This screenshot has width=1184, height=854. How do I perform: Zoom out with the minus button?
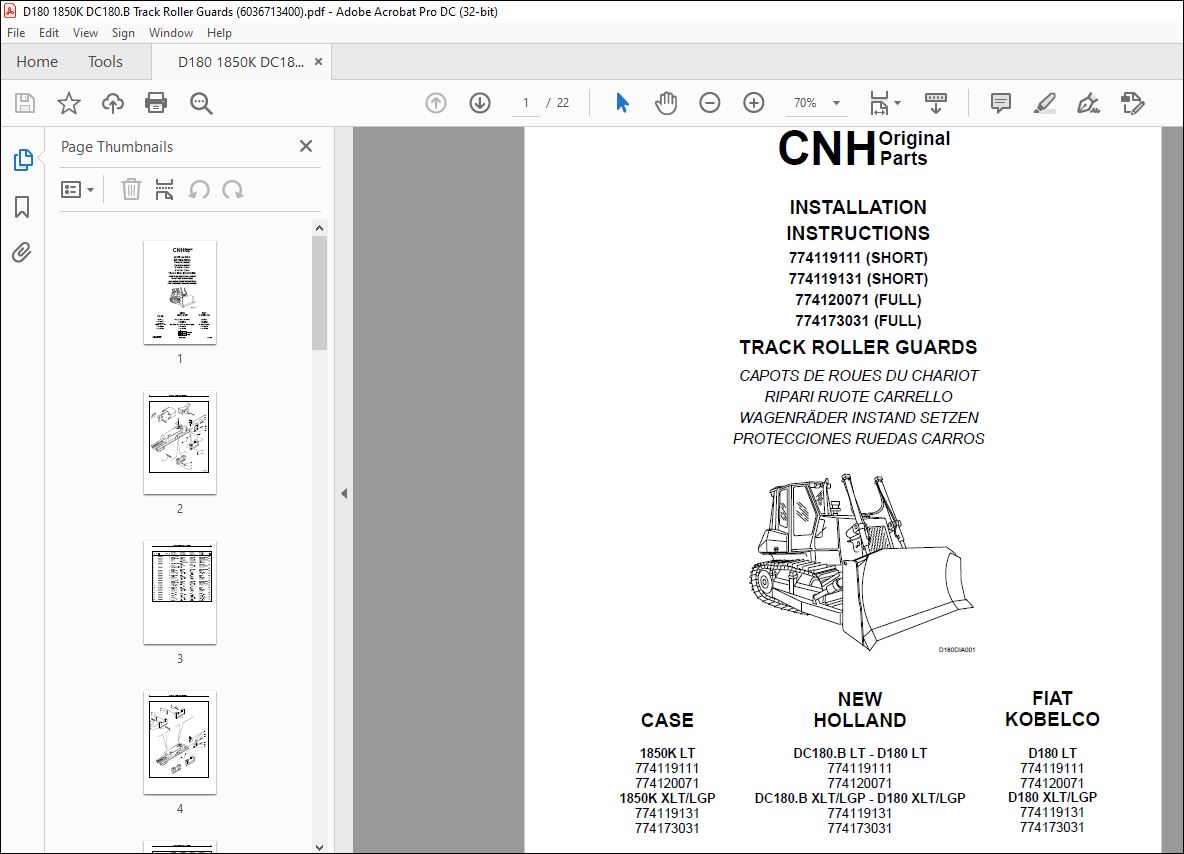pyautogui.click(x=710, y=103)
